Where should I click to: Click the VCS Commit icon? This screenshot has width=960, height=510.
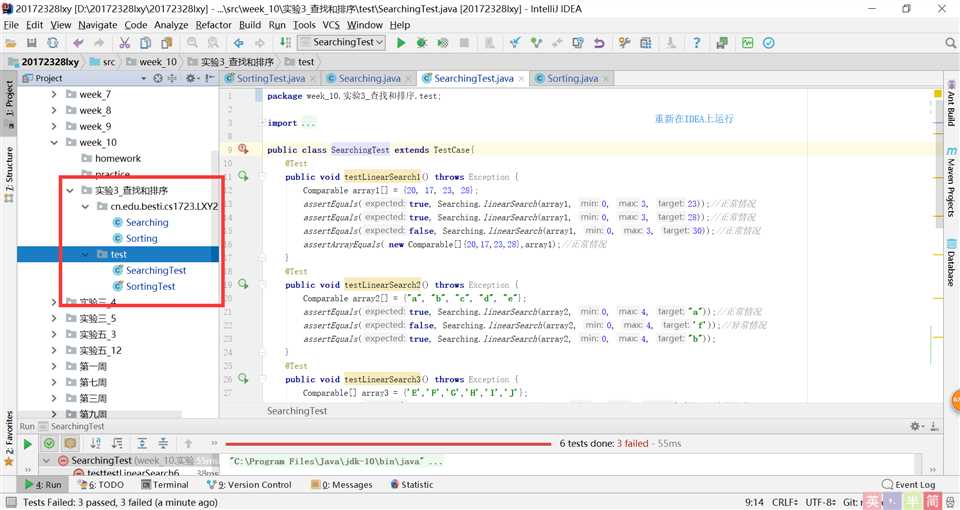coord(537,43)
